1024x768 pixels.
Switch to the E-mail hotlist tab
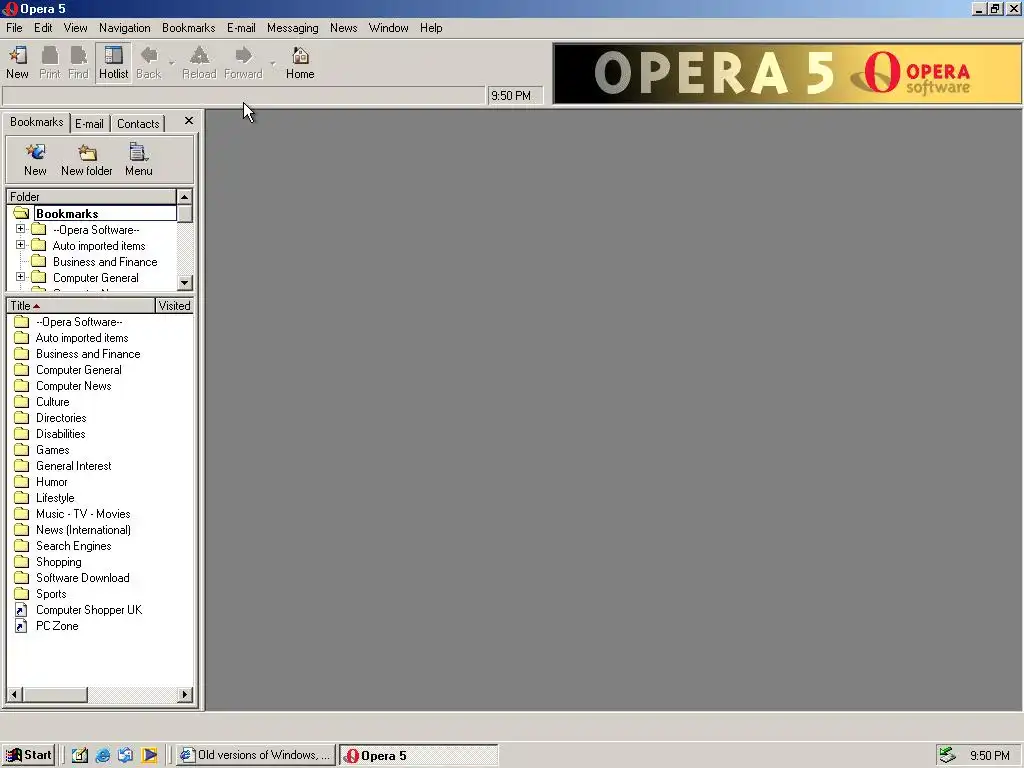[89, 123]
